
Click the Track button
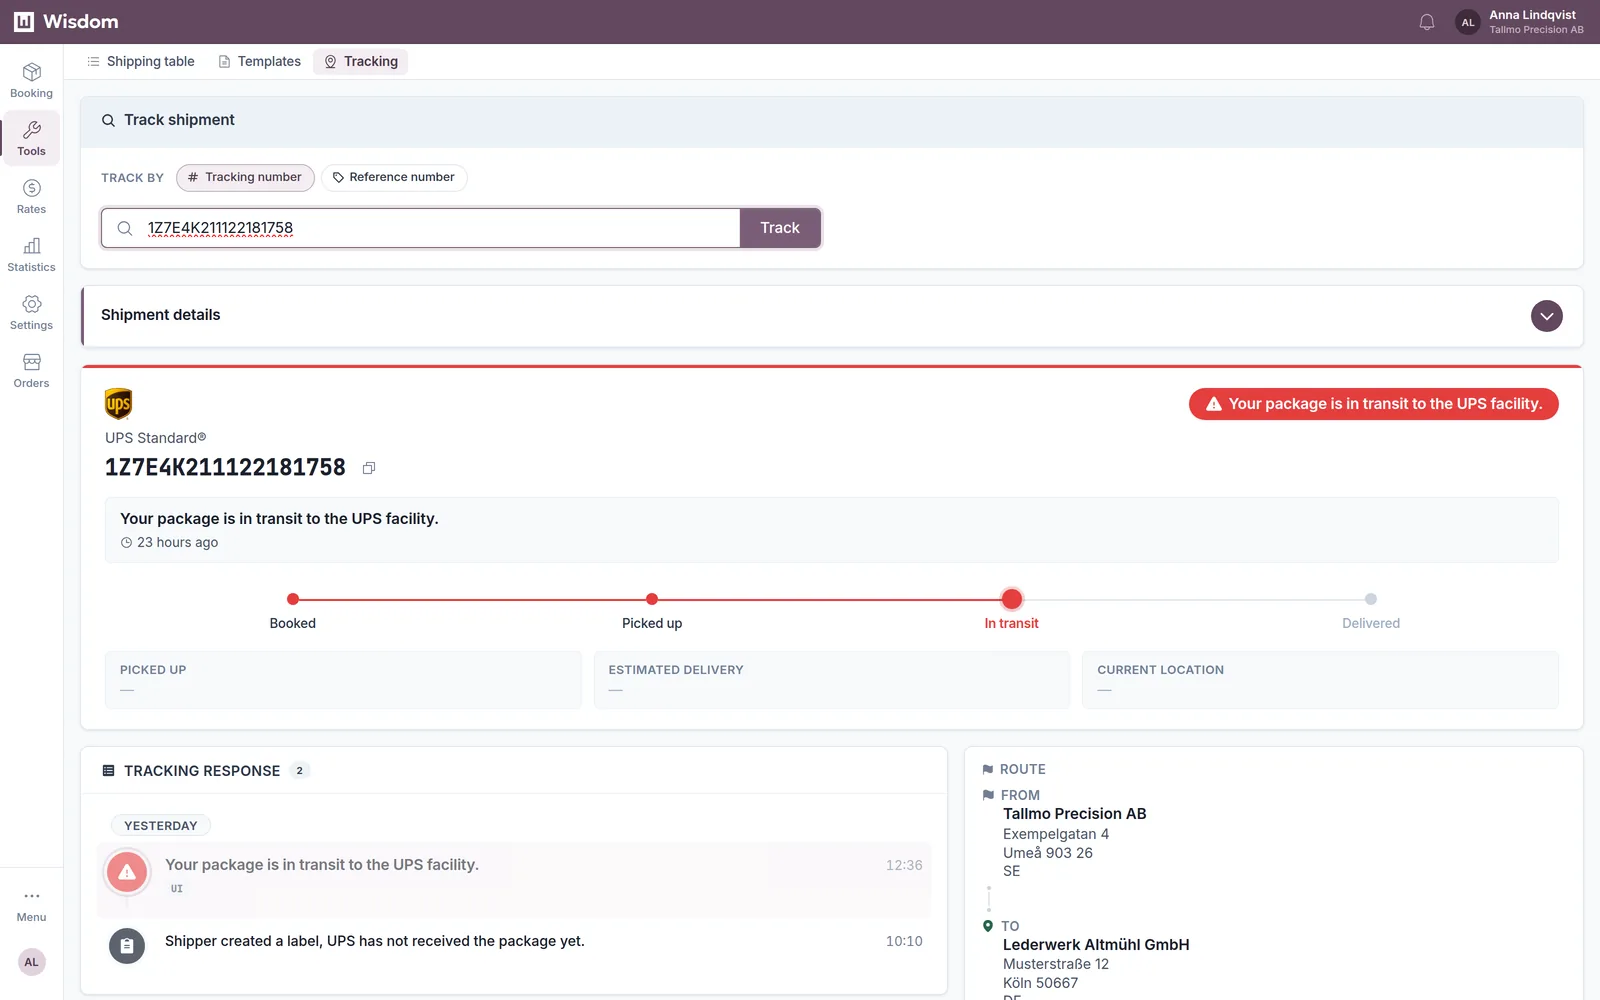pyautogui.click(x=780, y=228)
